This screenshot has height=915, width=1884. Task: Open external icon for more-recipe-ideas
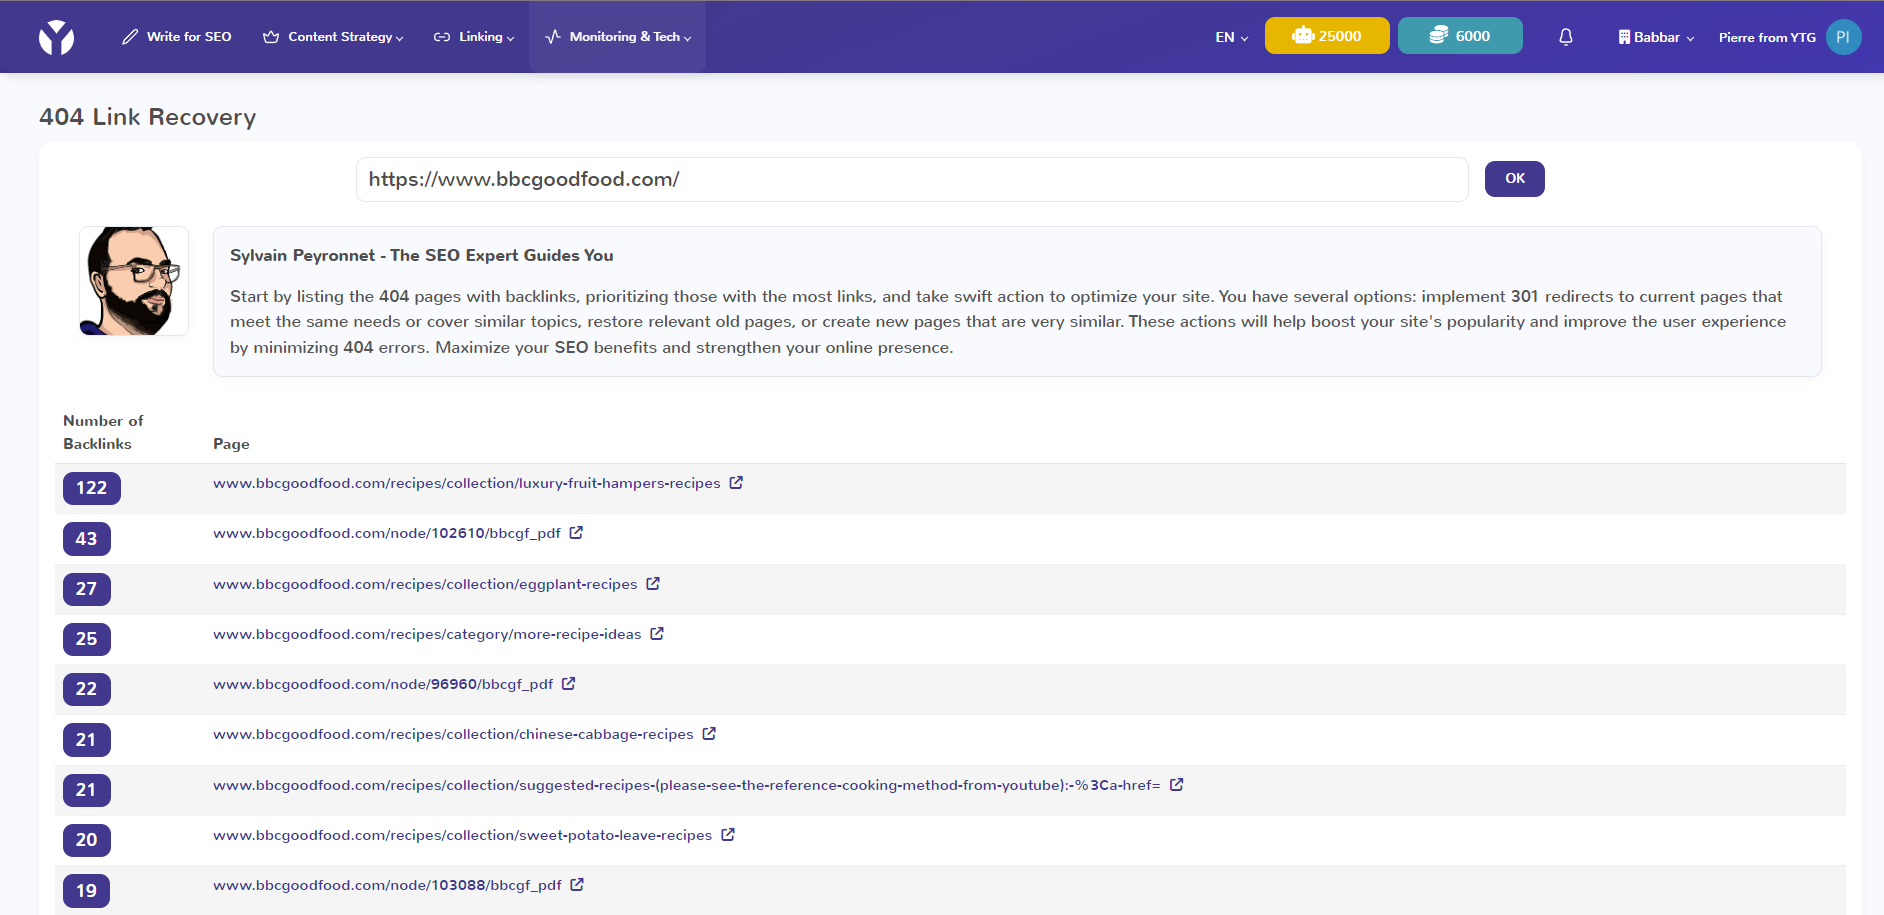click(657, 633)
